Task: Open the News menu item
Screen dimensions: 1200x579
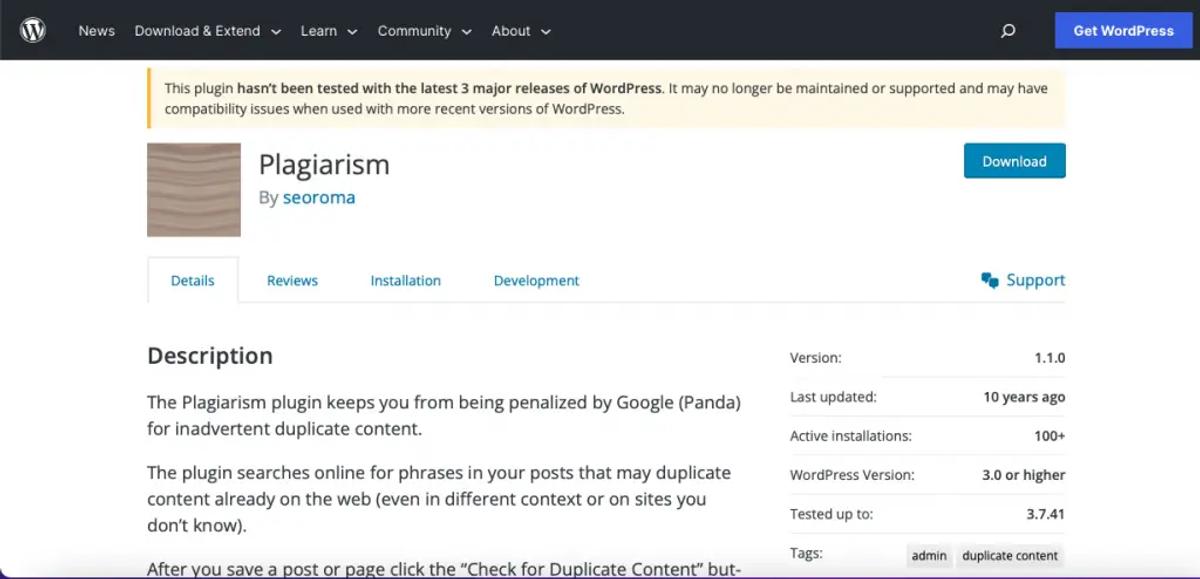Action: 97,31
